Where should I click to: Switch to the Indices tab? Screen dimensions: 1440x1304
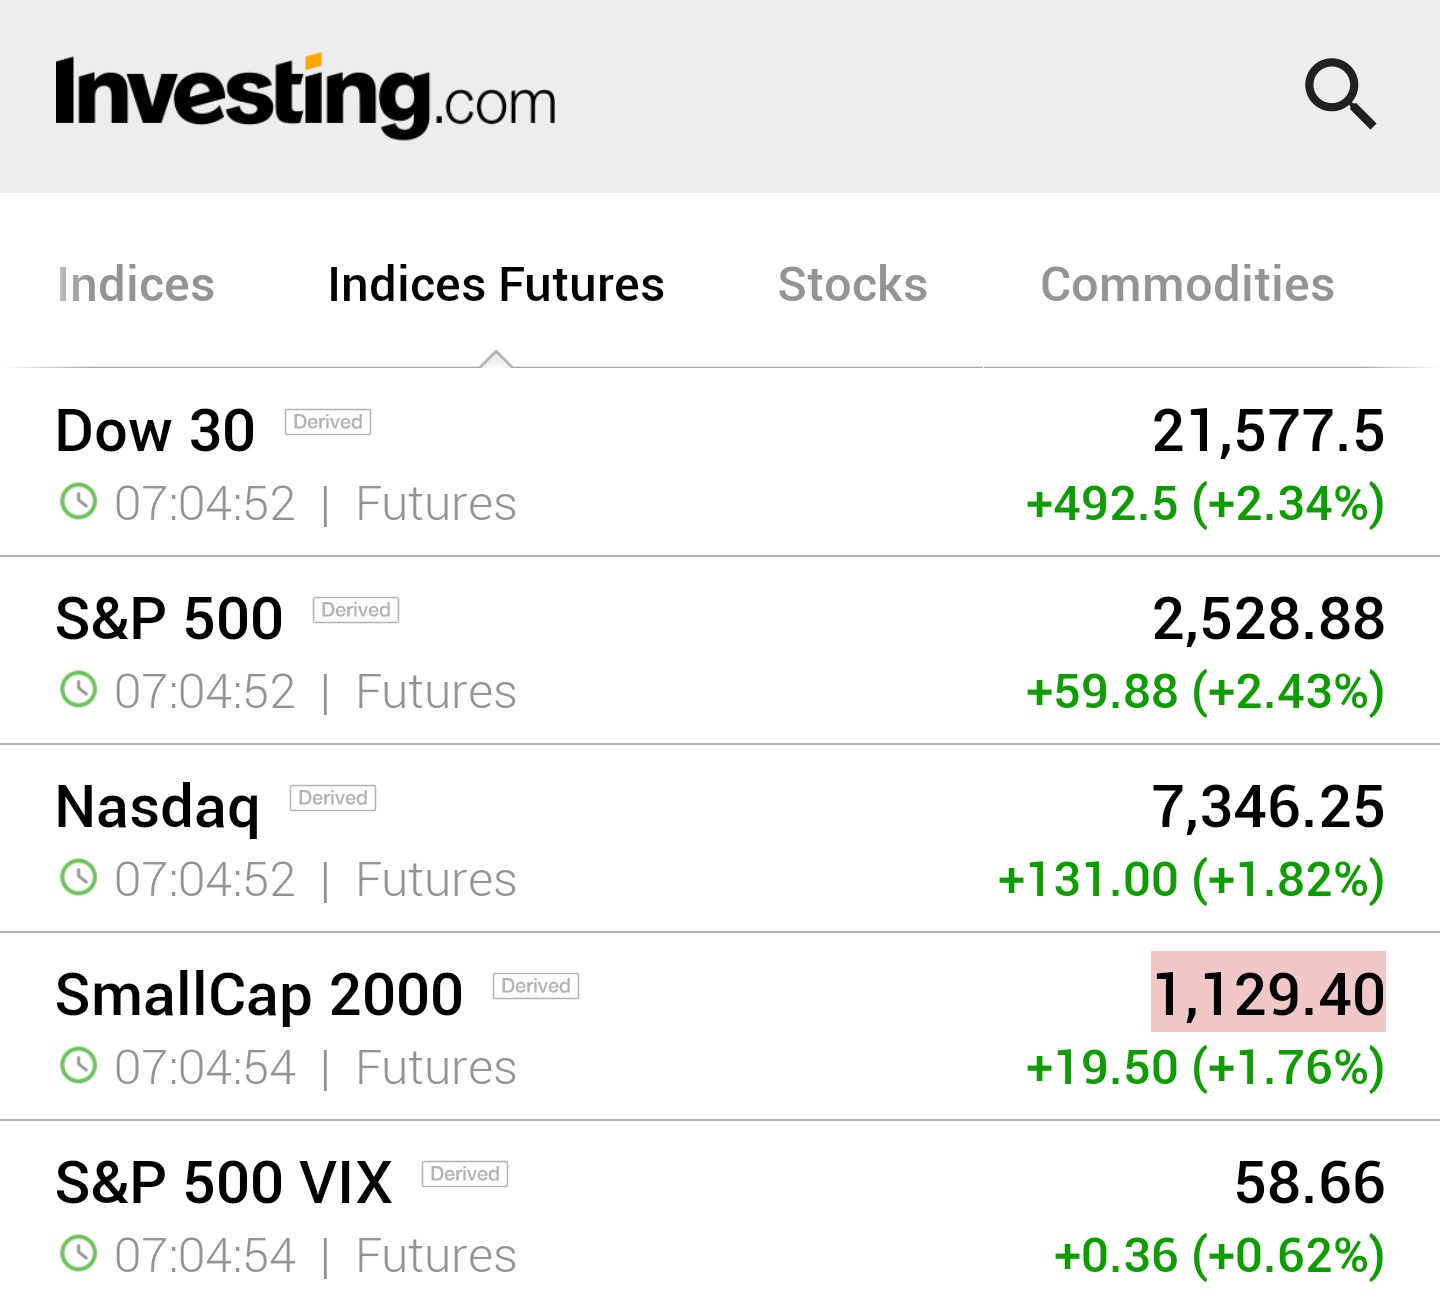pos(136,285)
